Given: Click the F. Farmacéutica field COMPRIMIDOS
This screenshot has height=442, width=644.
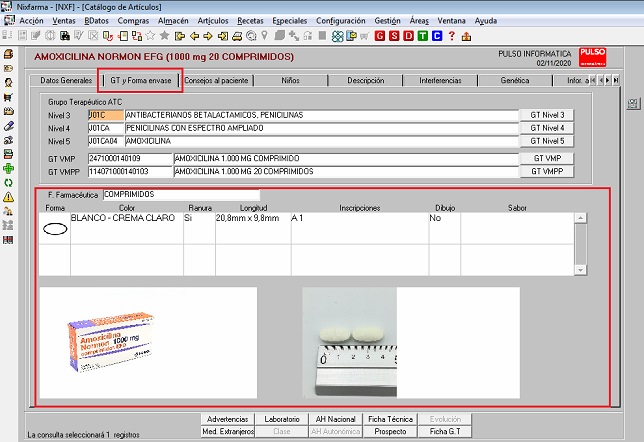Looking at the screenshot, I should coord(181,194).
